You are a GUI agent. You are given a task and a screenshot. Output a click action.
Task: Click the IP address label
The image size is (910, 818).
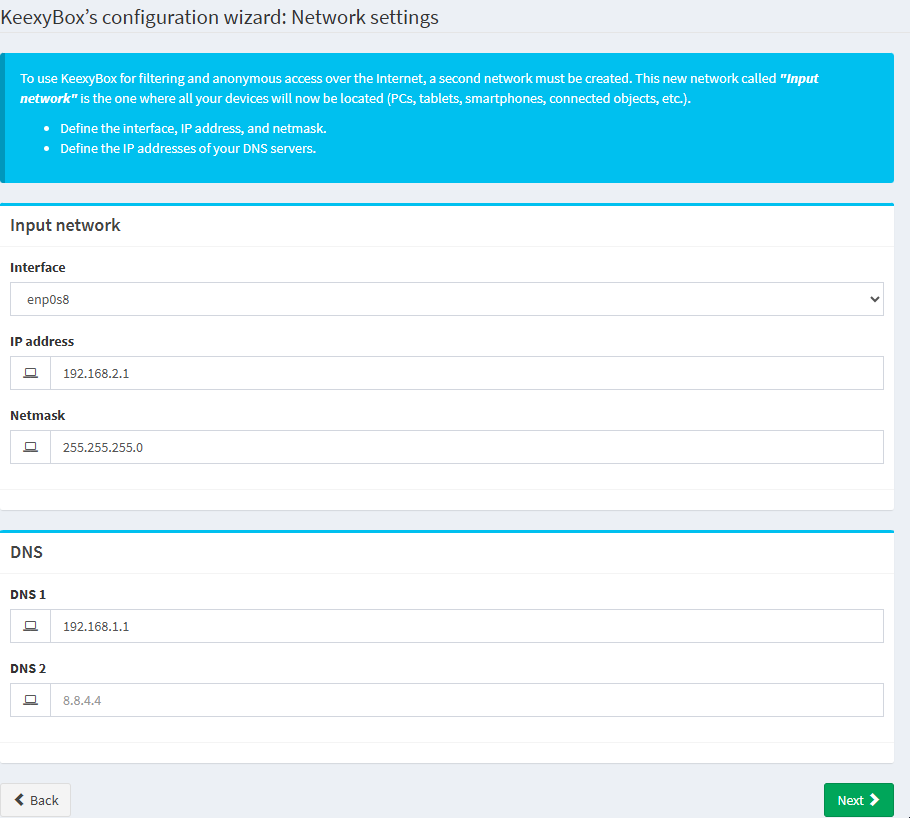click(42, 341)
